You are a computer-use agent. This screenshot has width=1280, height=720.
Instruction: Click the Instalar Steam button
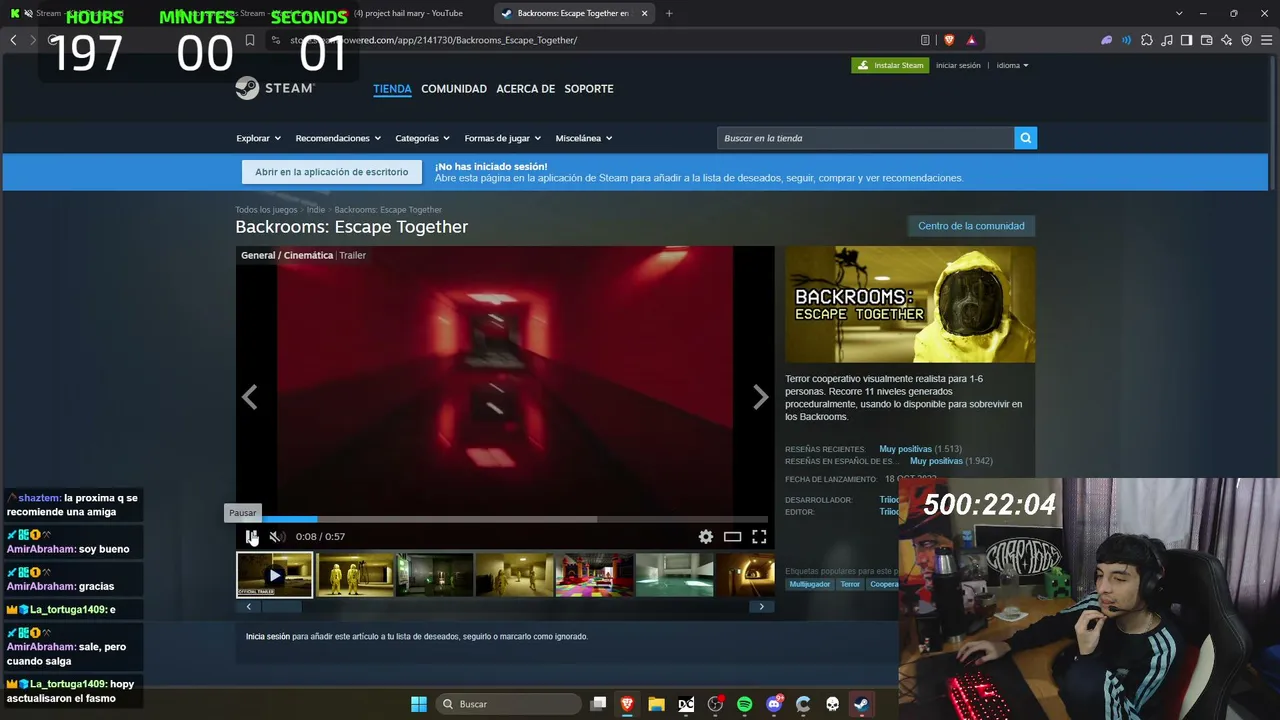890,66
